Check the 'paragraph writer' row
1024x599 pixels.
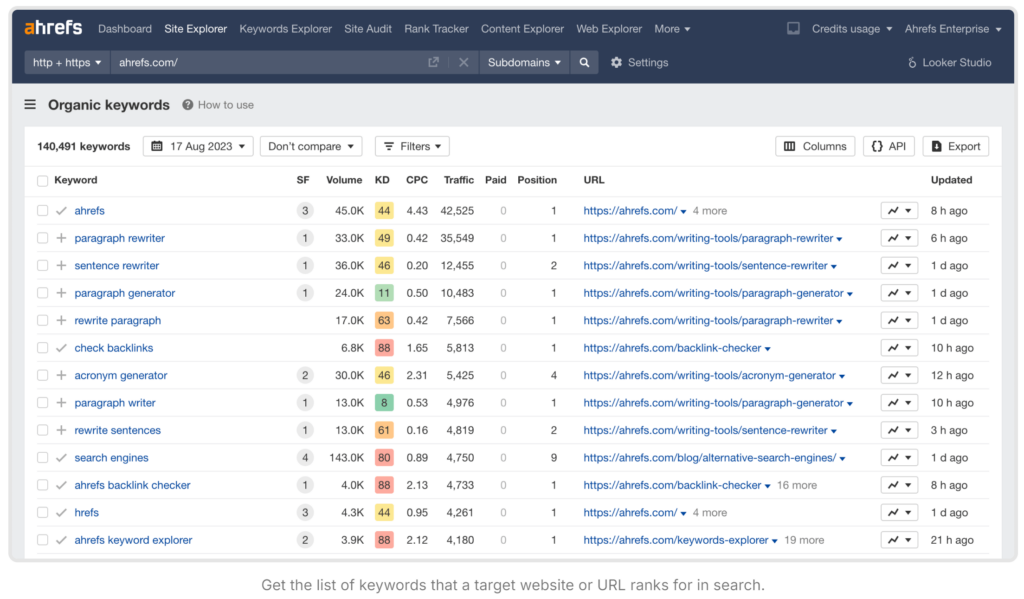(42, 402)
